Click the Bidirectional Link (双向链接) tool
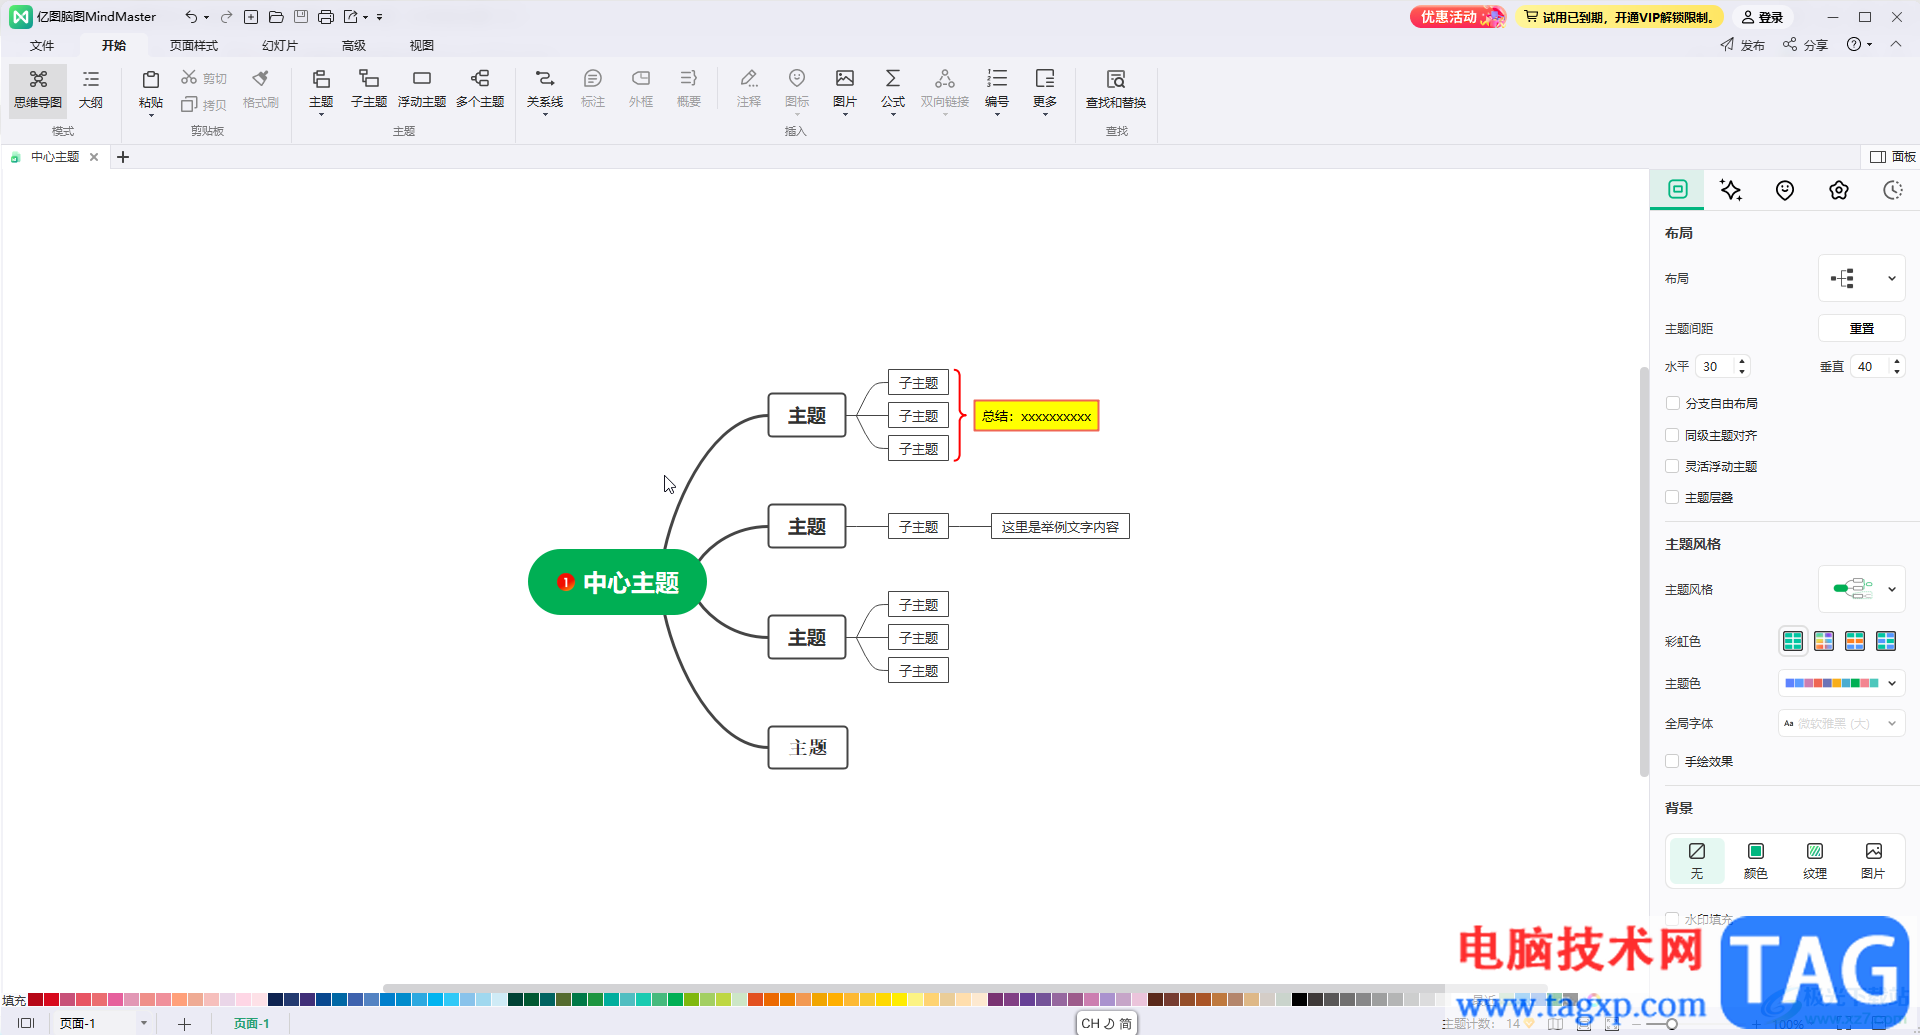The height and width of the screenshot is (1035, 1920). pos(945,89)
